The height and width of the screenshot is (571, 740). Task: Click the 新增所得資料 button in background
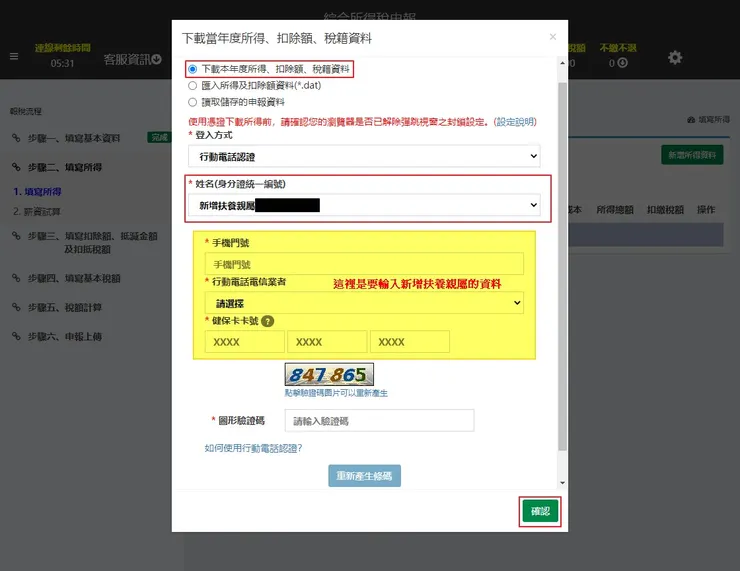coord(692,155)
